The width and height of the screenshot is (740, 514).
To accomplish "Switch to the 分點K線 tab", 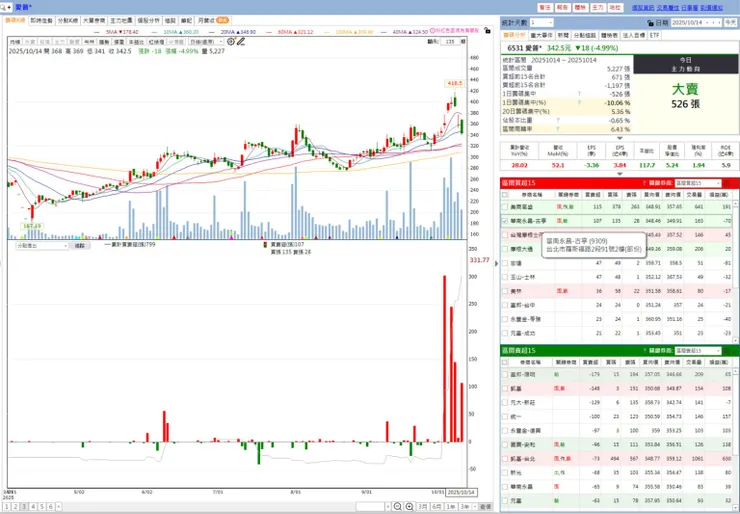I will (x=68, y=21).
